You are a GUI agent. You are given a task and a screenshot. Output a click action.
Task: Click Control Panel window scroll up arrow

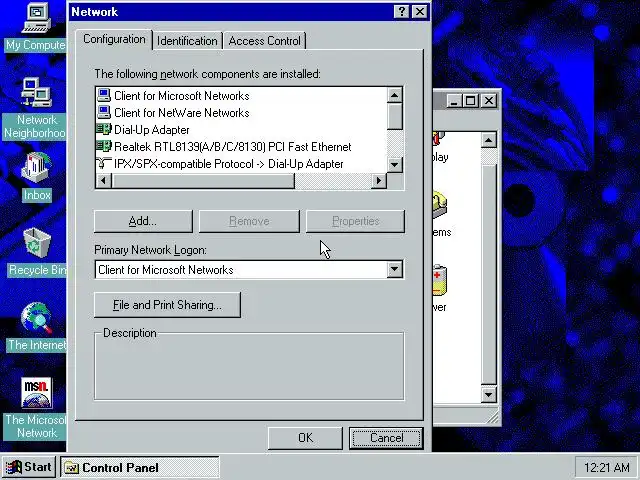489,140
